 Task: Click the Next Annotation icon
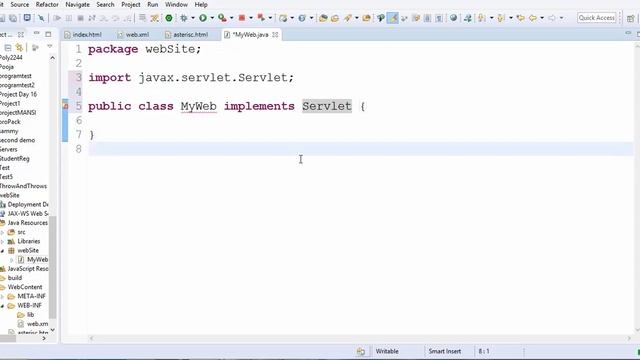click(x=482, y=18)
